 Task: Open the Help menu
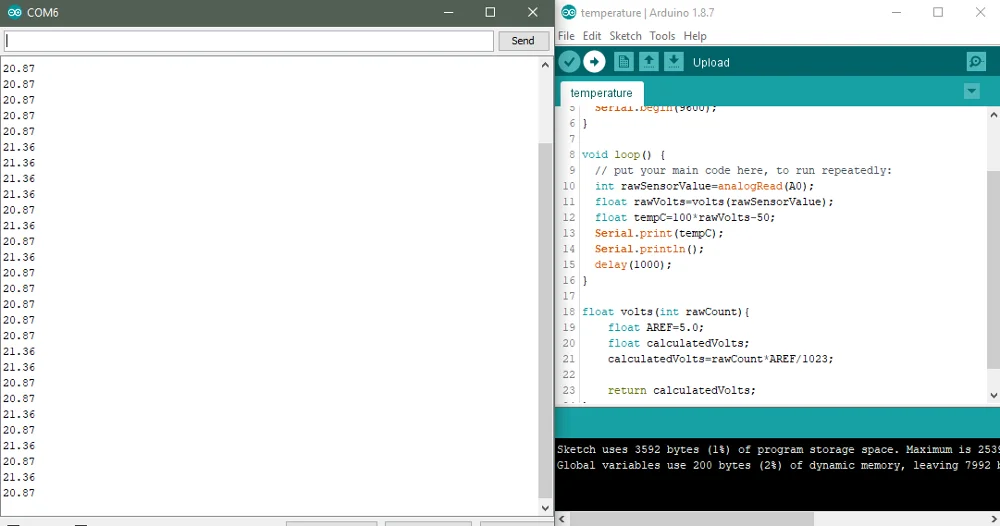coord(695,36)
